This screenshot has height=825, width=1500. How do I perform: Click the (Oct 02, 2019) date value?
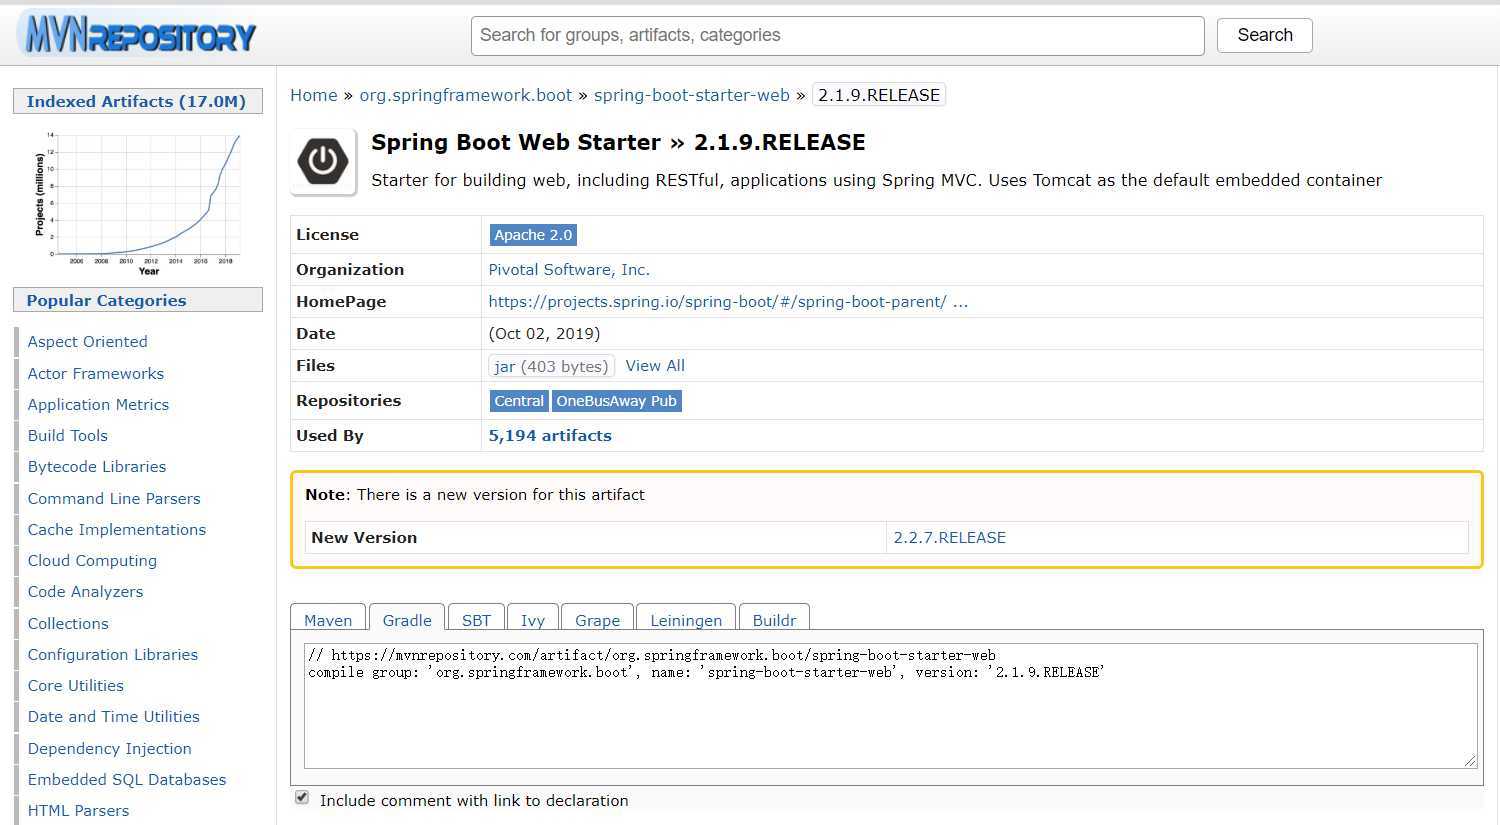click(x=544, y=334)
